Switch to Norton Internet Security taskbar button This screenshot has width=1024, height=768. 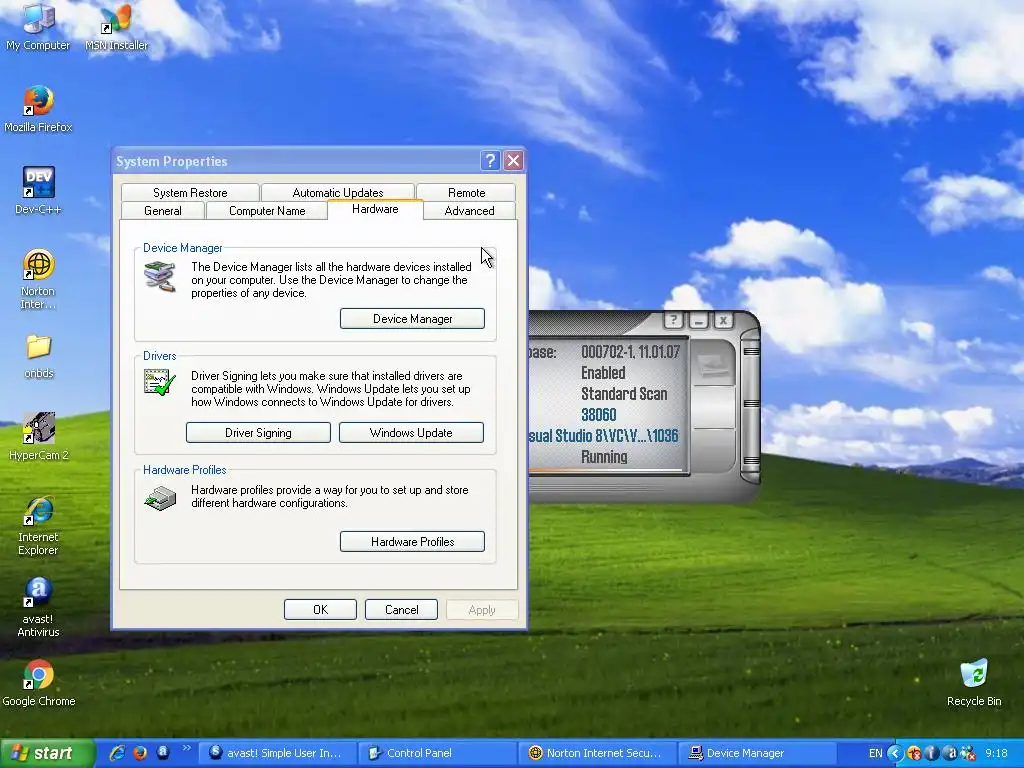coord(598,753)
